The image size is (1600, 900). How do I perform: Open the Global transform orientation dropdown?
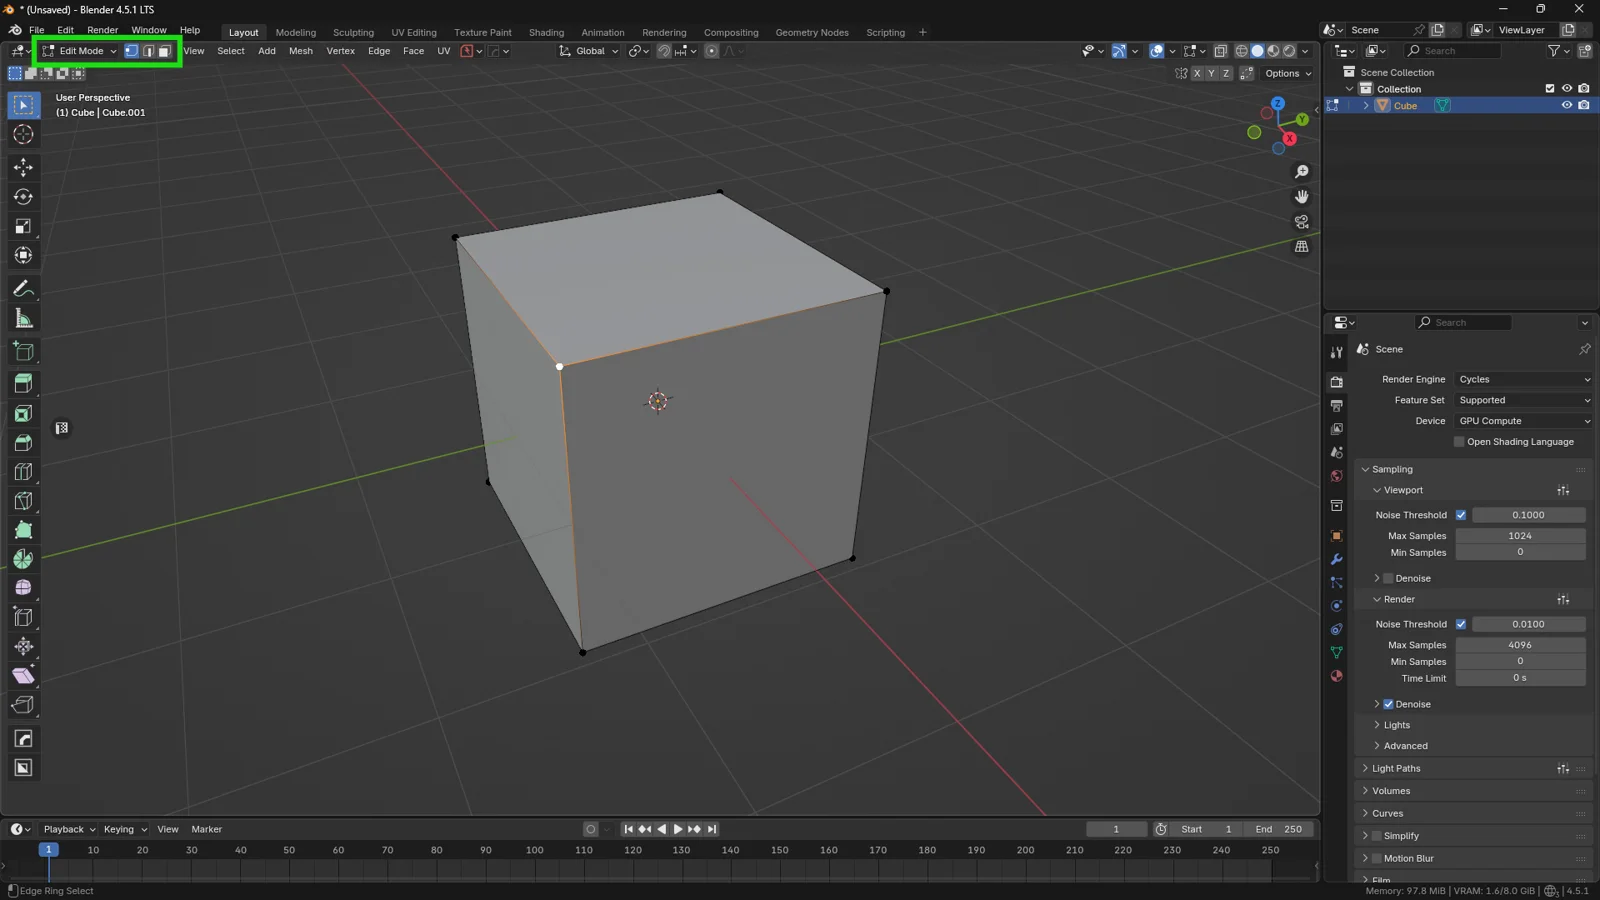[589, 51]
